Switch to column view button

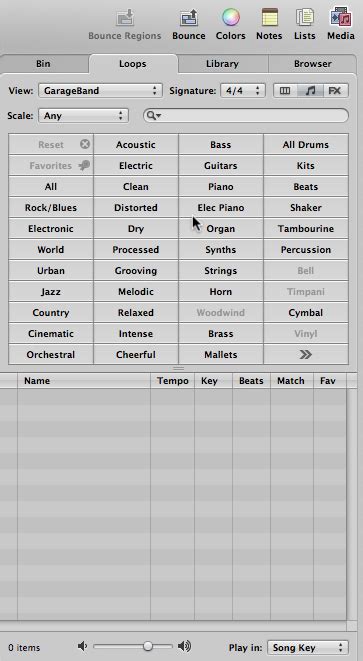pos(285,91)
